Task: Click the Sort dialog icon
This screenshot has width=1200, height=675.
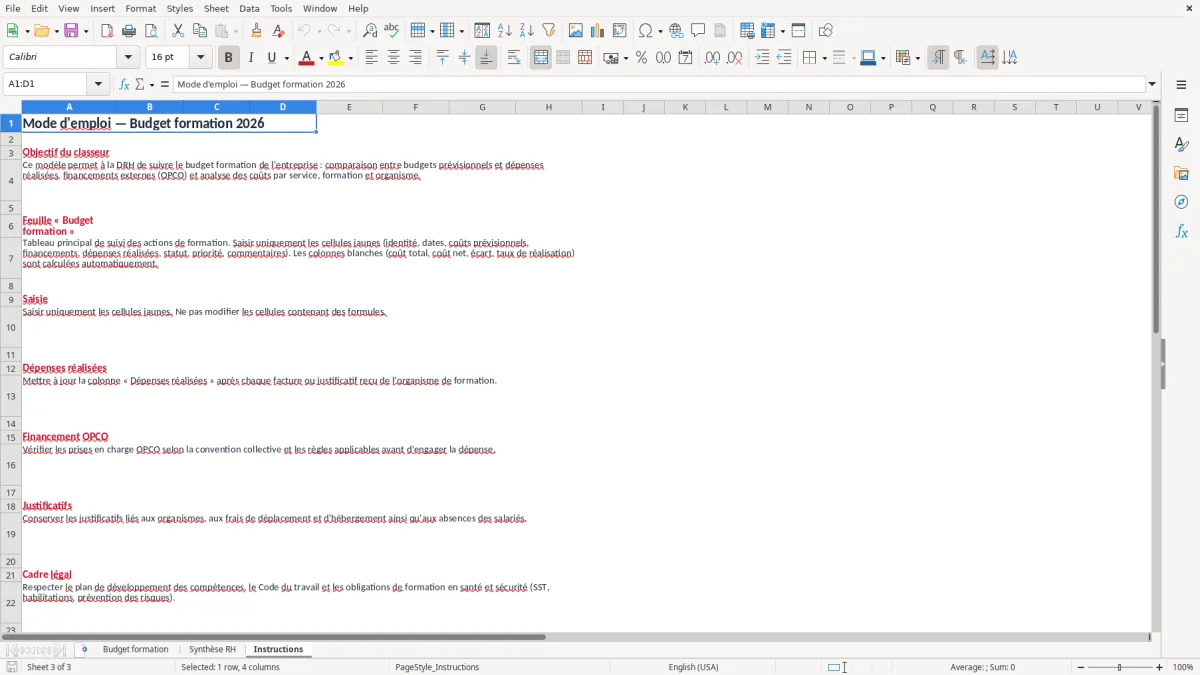Action: point(482,31)
